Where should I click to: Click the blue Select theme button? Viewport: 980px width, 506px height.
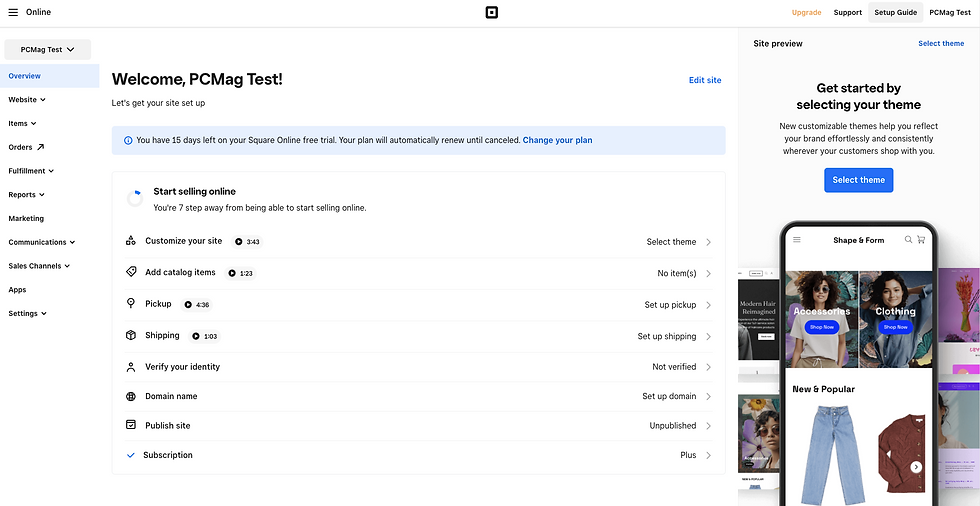pyautogui.click(x=859, y=180)
